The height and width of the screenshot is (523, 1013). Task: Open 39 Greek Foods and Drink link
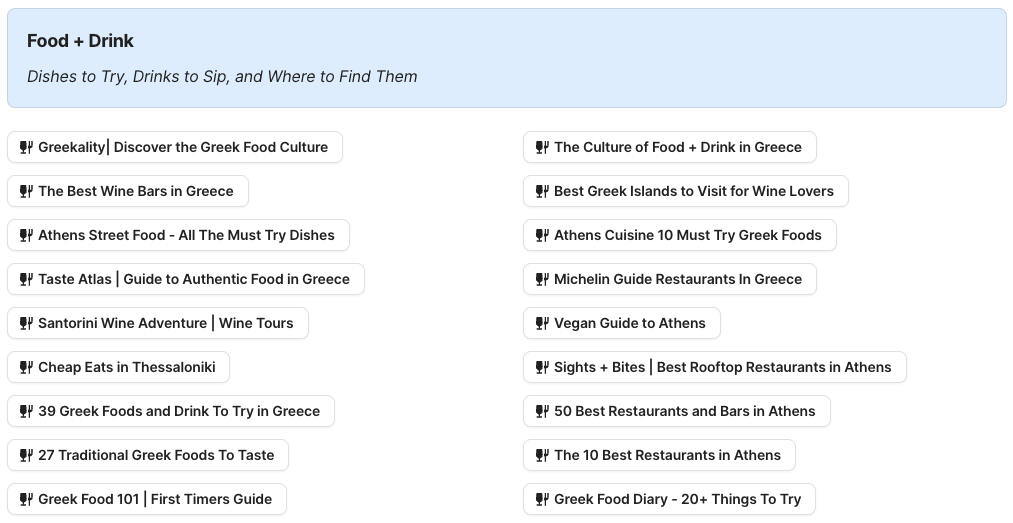pos(178,411)
